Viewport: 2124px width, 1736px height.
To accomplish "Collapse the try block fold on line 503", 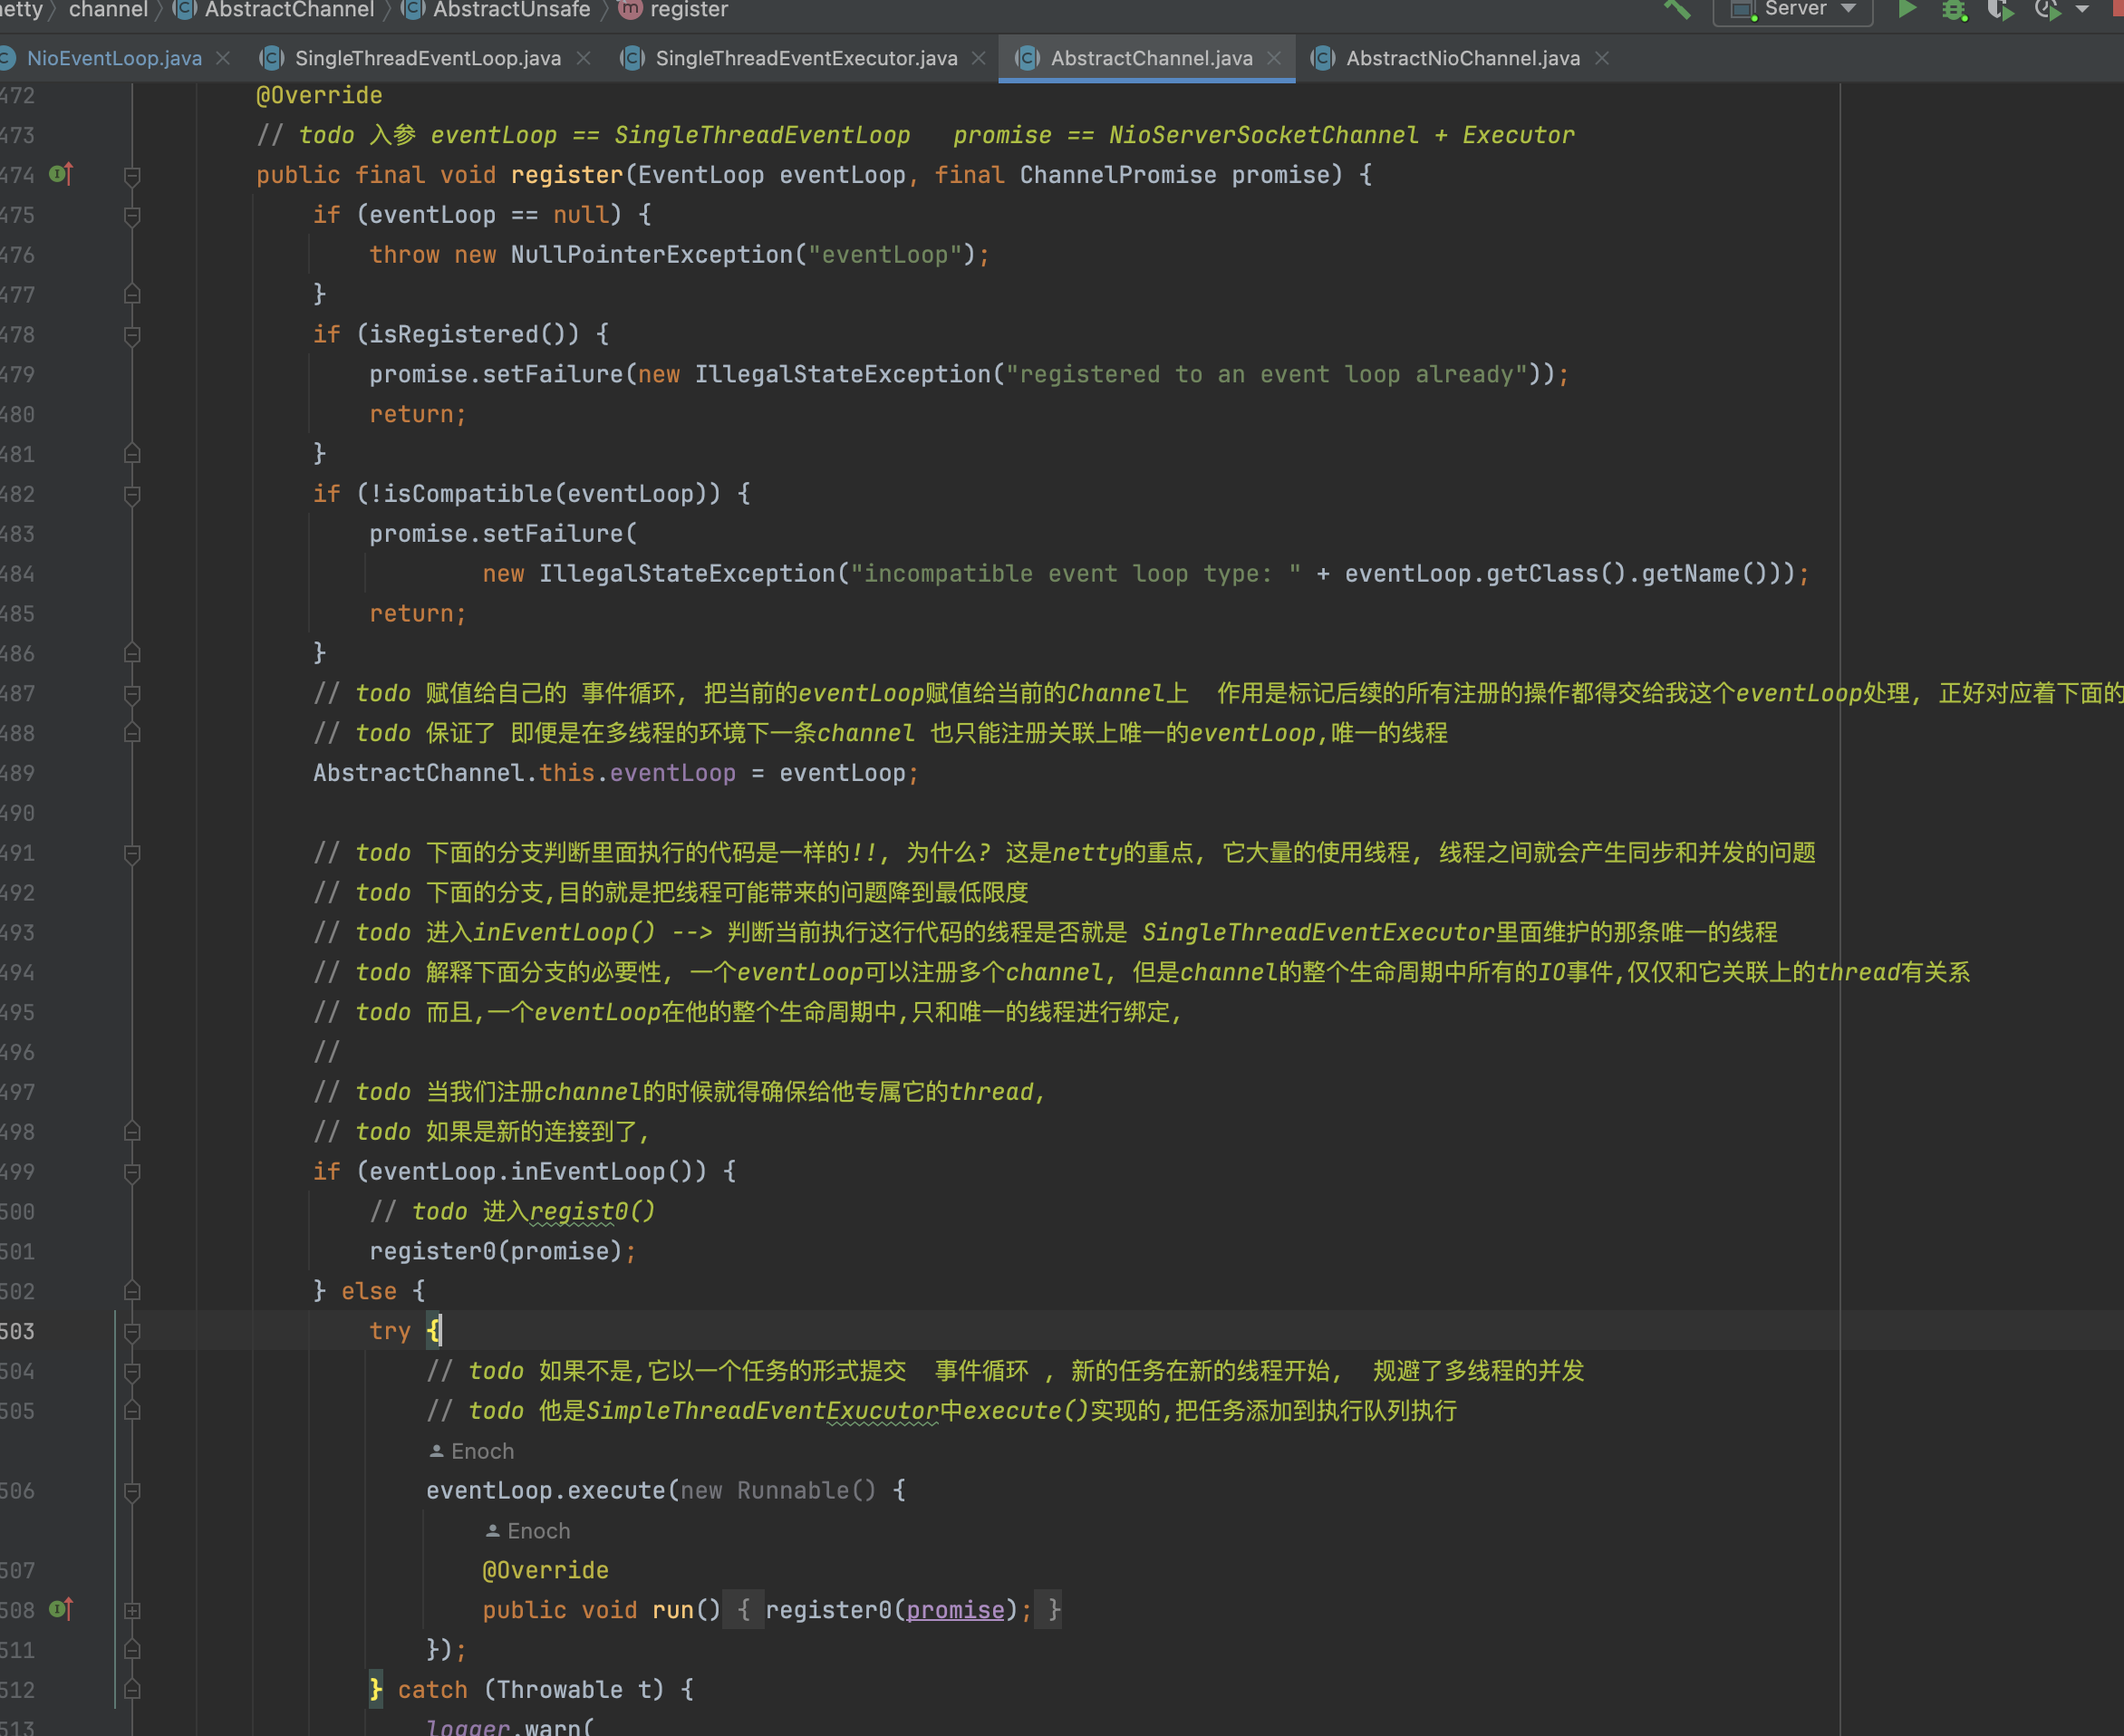I will [132, 1332].
